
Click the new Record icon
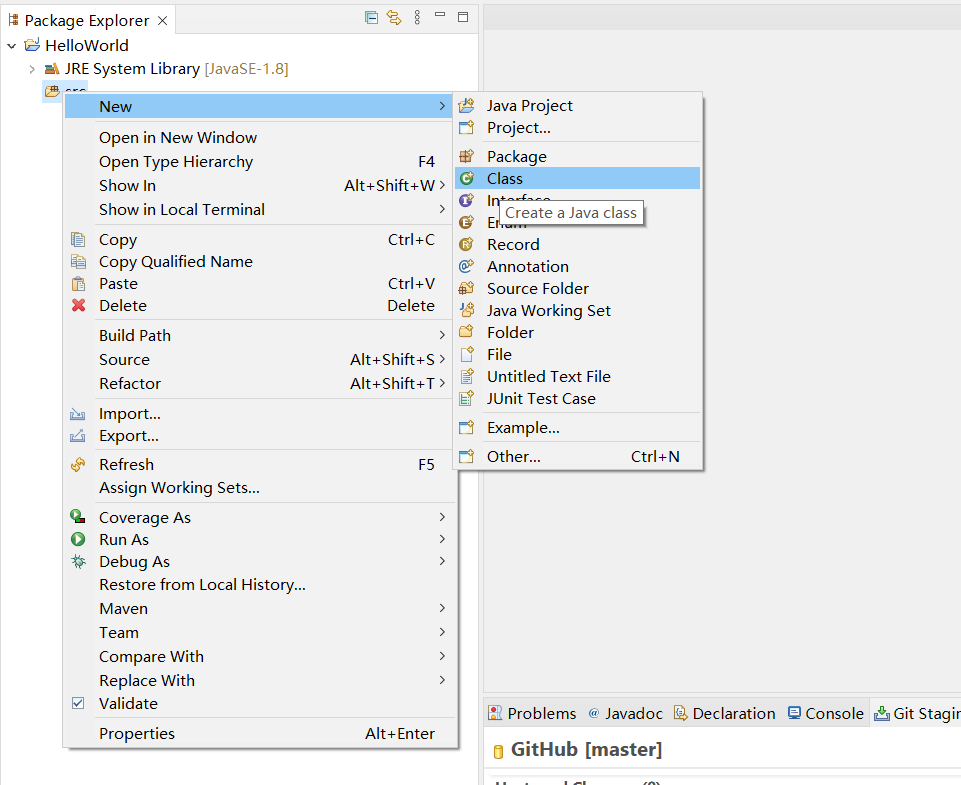tap(467, 245)
